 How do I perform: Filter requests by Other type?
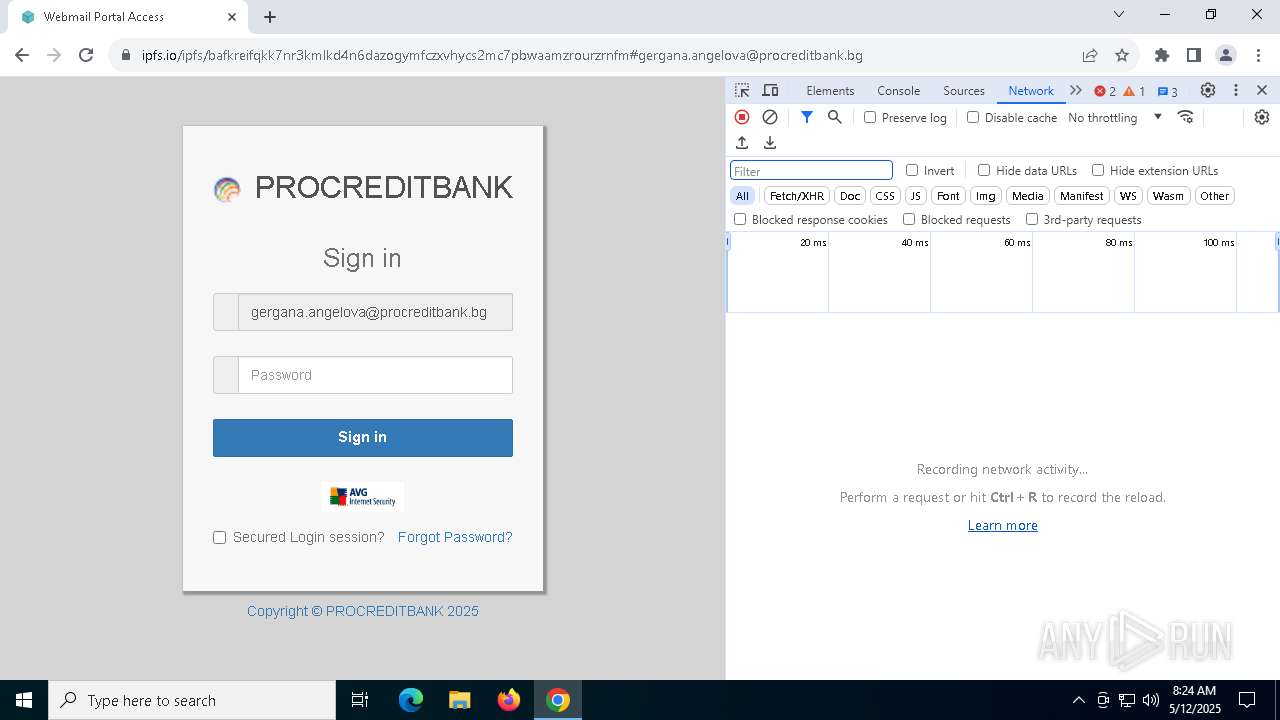tap(1215, 196)
